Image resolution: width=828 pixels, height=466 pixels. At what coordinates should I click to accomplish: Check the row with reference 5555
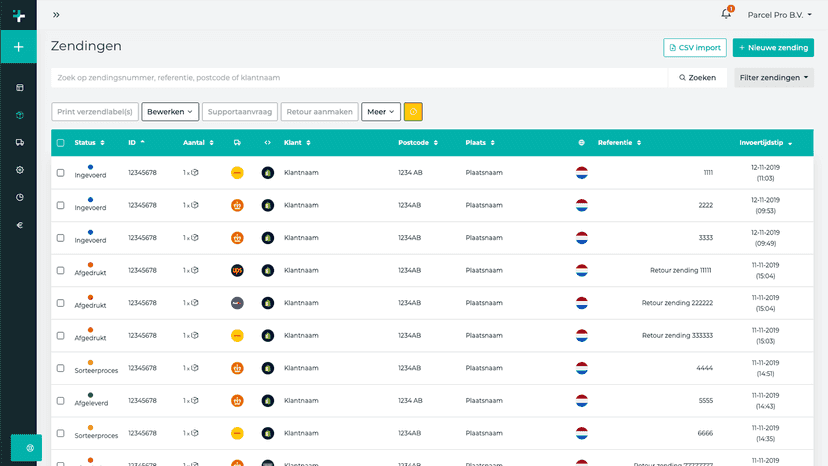pos(61,401)
